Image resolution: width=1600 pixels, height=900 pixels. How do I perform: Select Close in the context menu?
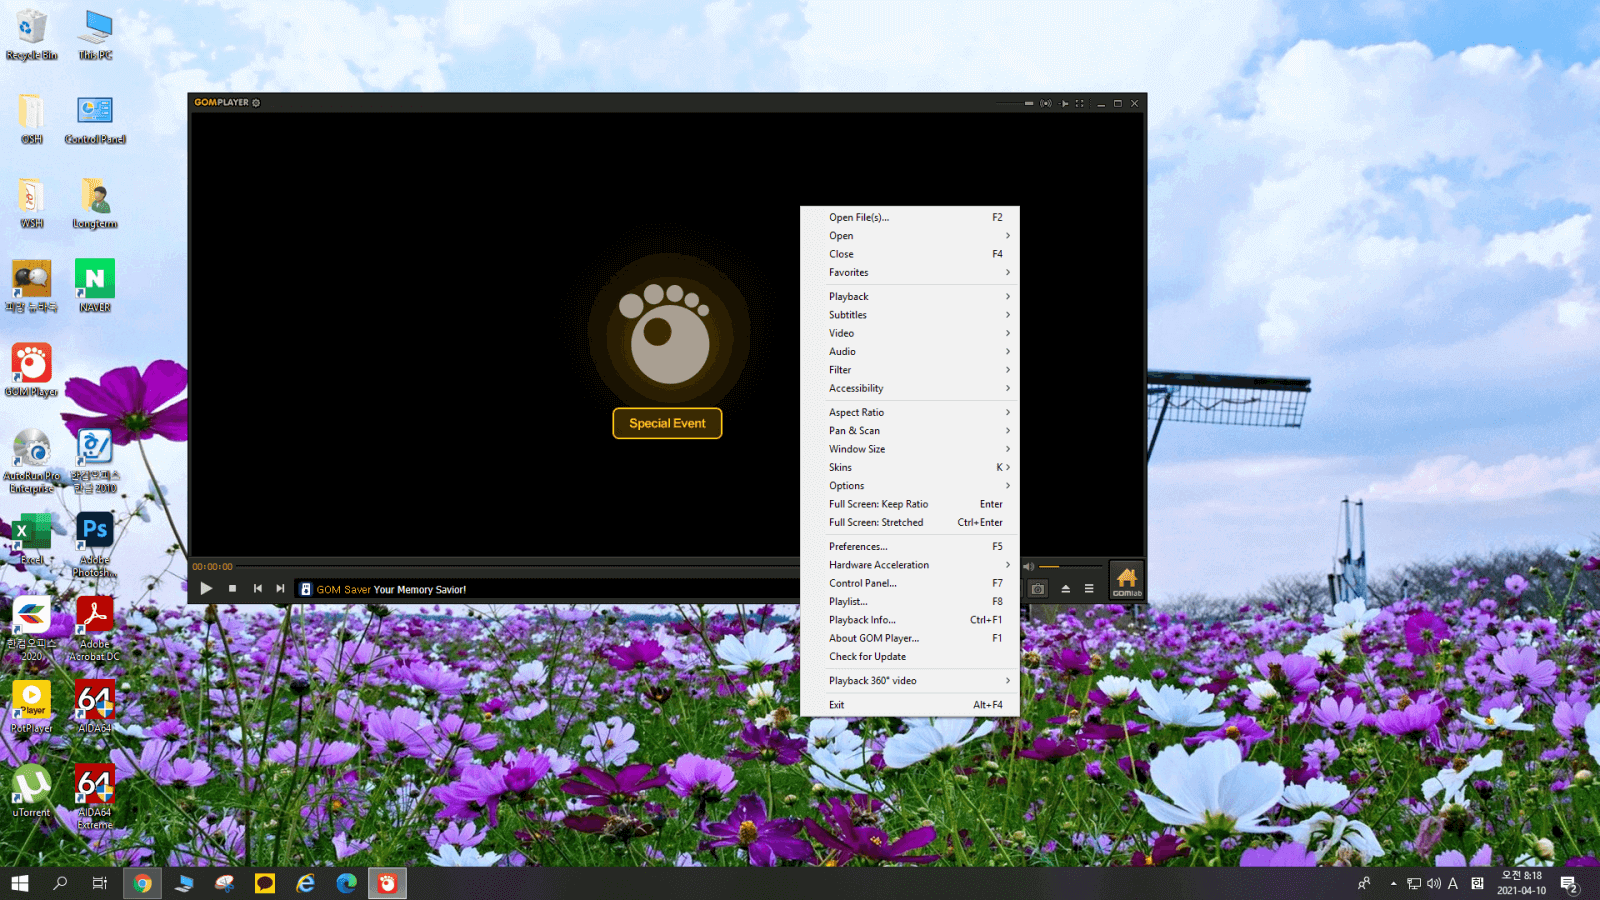(910, 254)
